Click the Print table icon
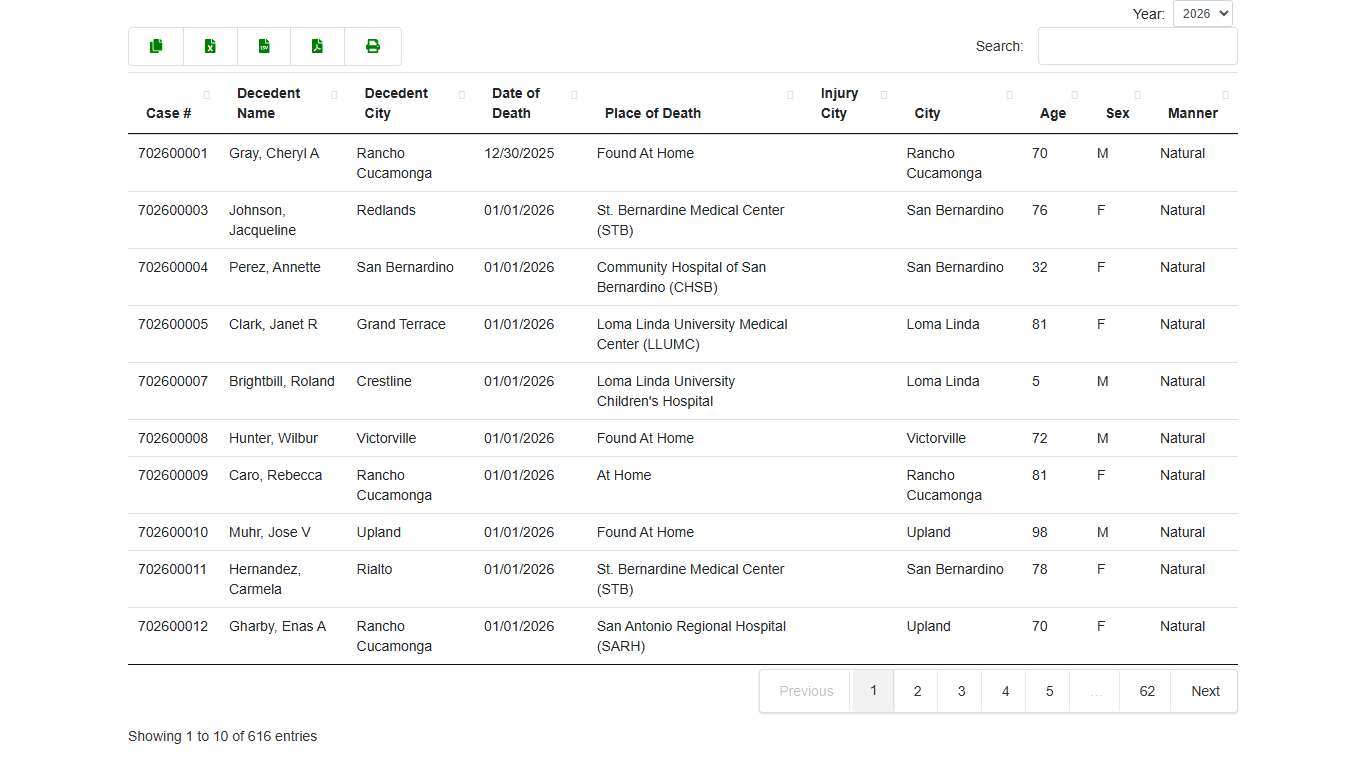This screenshot has width=1366, height=768. point(372,46)
